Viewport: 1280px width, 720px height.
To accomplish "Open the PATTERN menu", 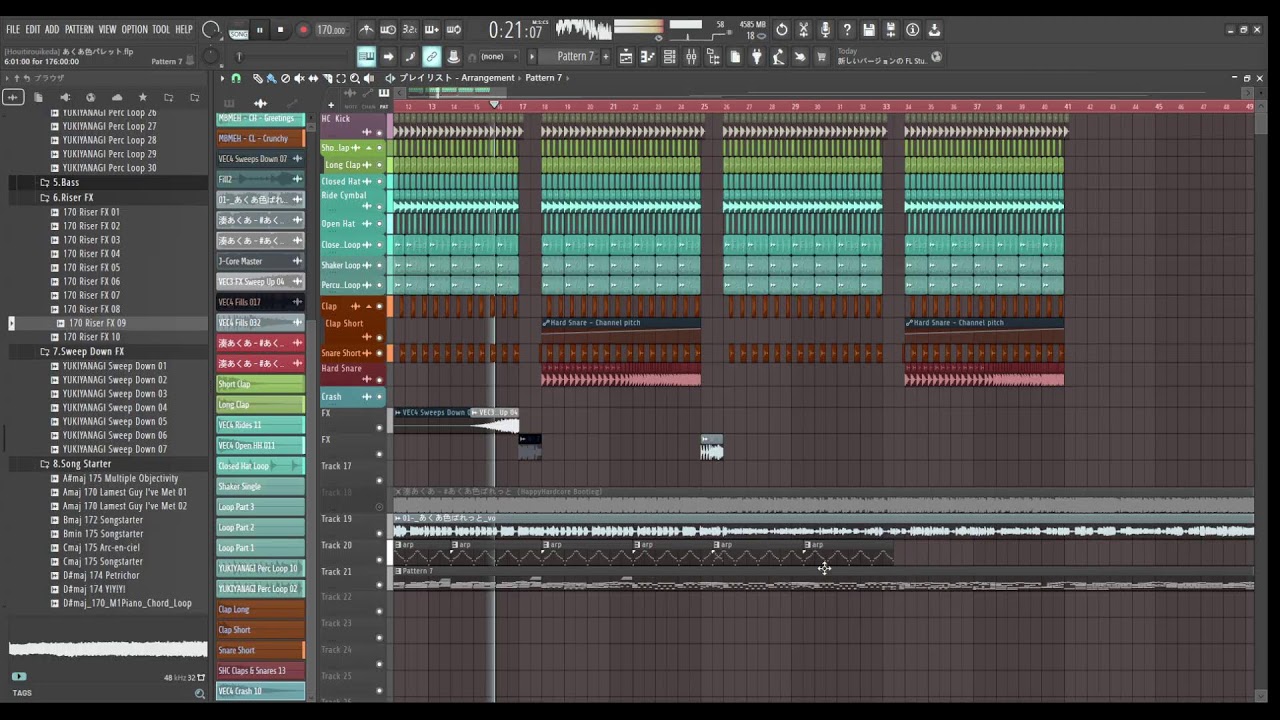I will pyautogui.click(x=79, y=29).
